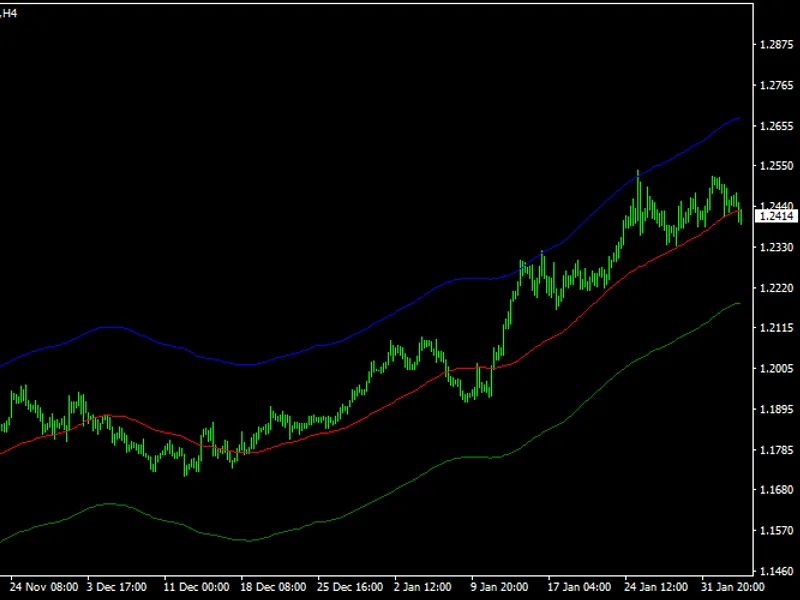Click the 18 Dec 08:00 time label
The width and height of the screenshot is (800, 600).
[x=273, y=587]
